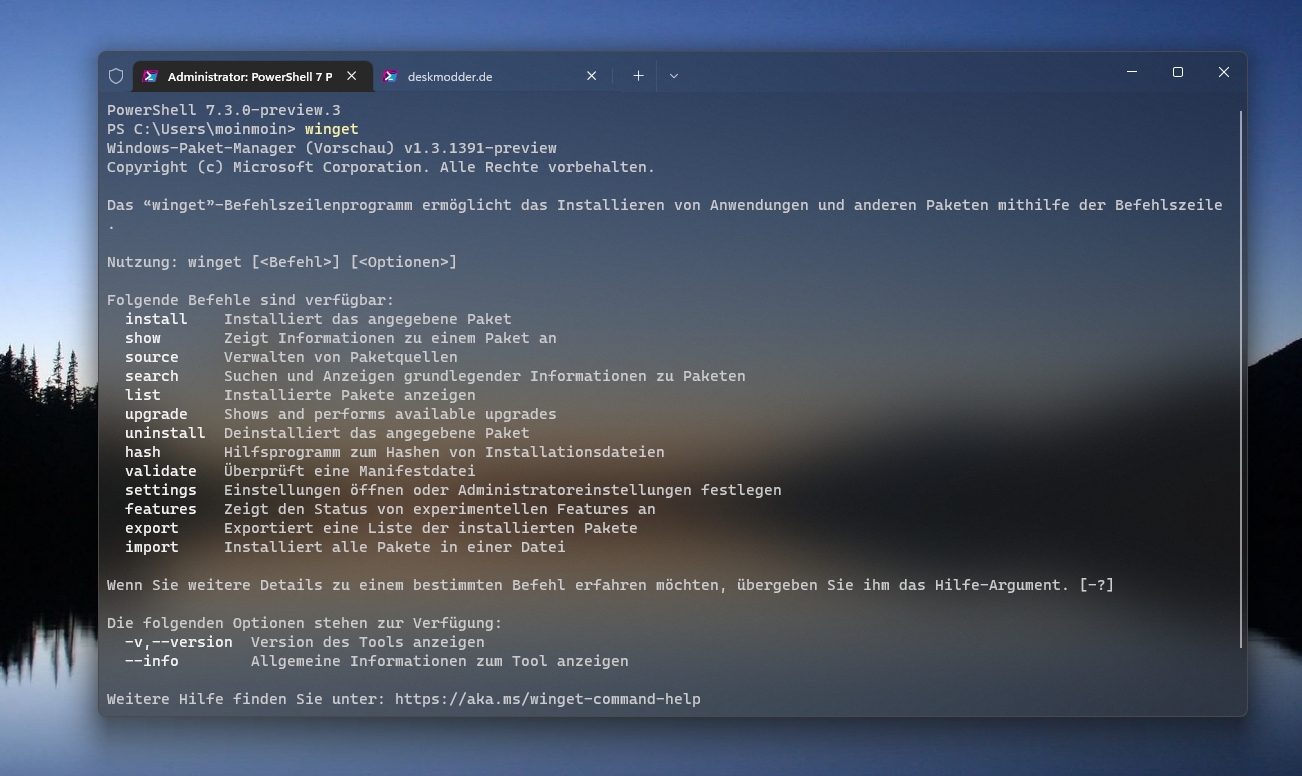Click 'Verwalten von Paketquellen' description

click(x=341, y=357)
